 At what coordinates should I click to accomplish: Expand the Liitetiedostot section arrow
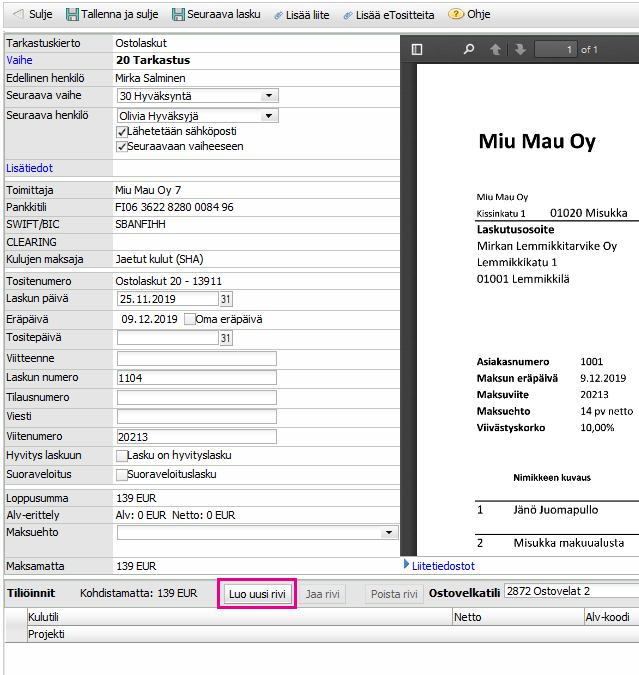tap(406, 564)
